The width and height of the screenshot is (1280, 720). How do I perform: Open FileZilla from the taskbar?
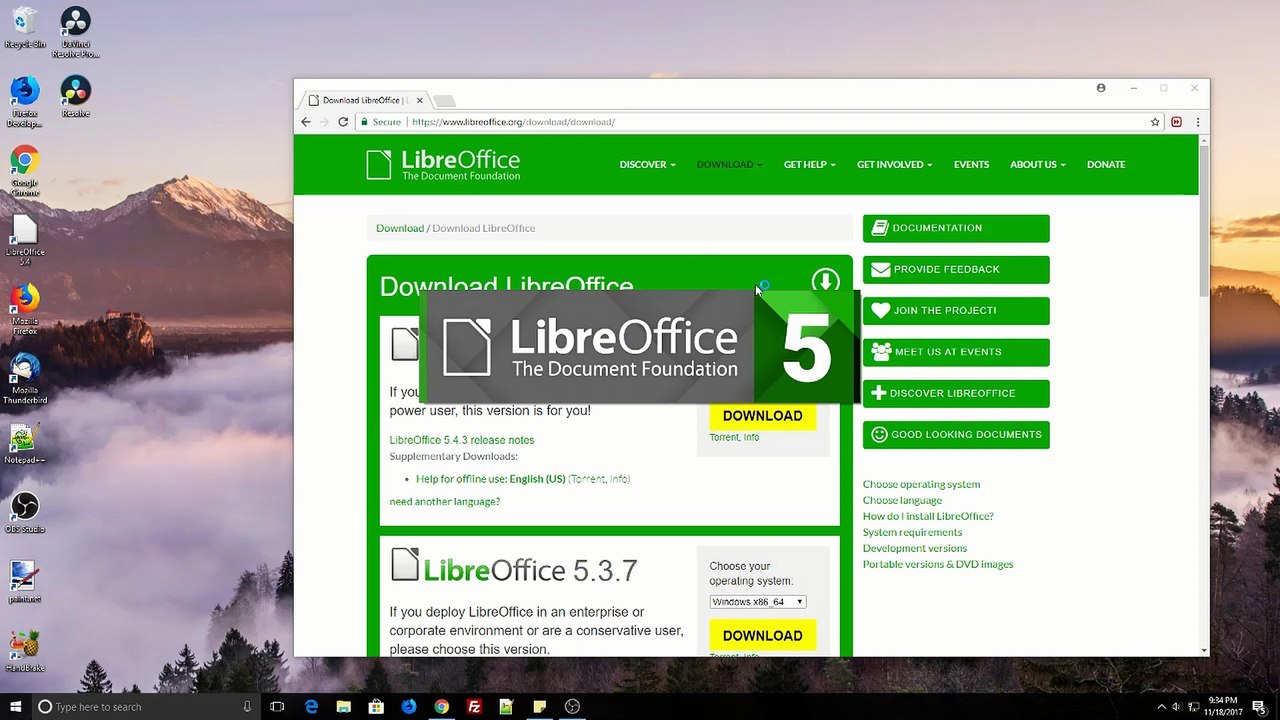(474, 707)
